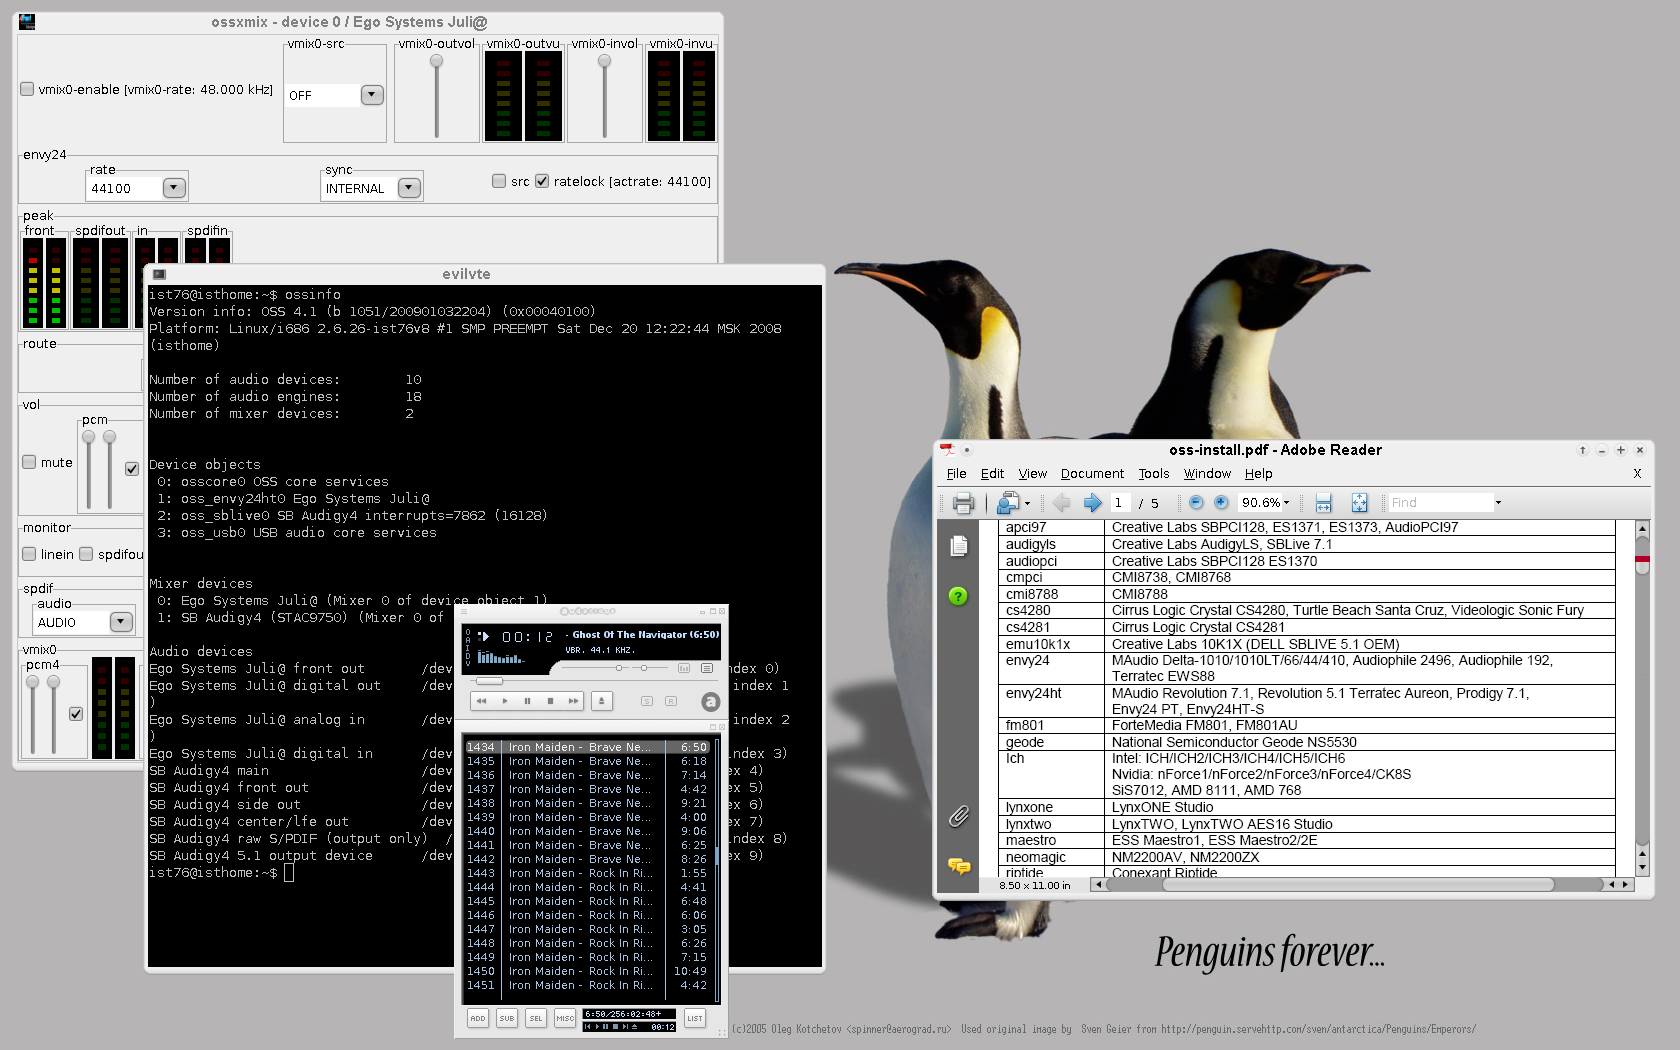Click the SUB button in Audacious playlist
This screenshot has width=1680, height=1050.
[507, 1018]
